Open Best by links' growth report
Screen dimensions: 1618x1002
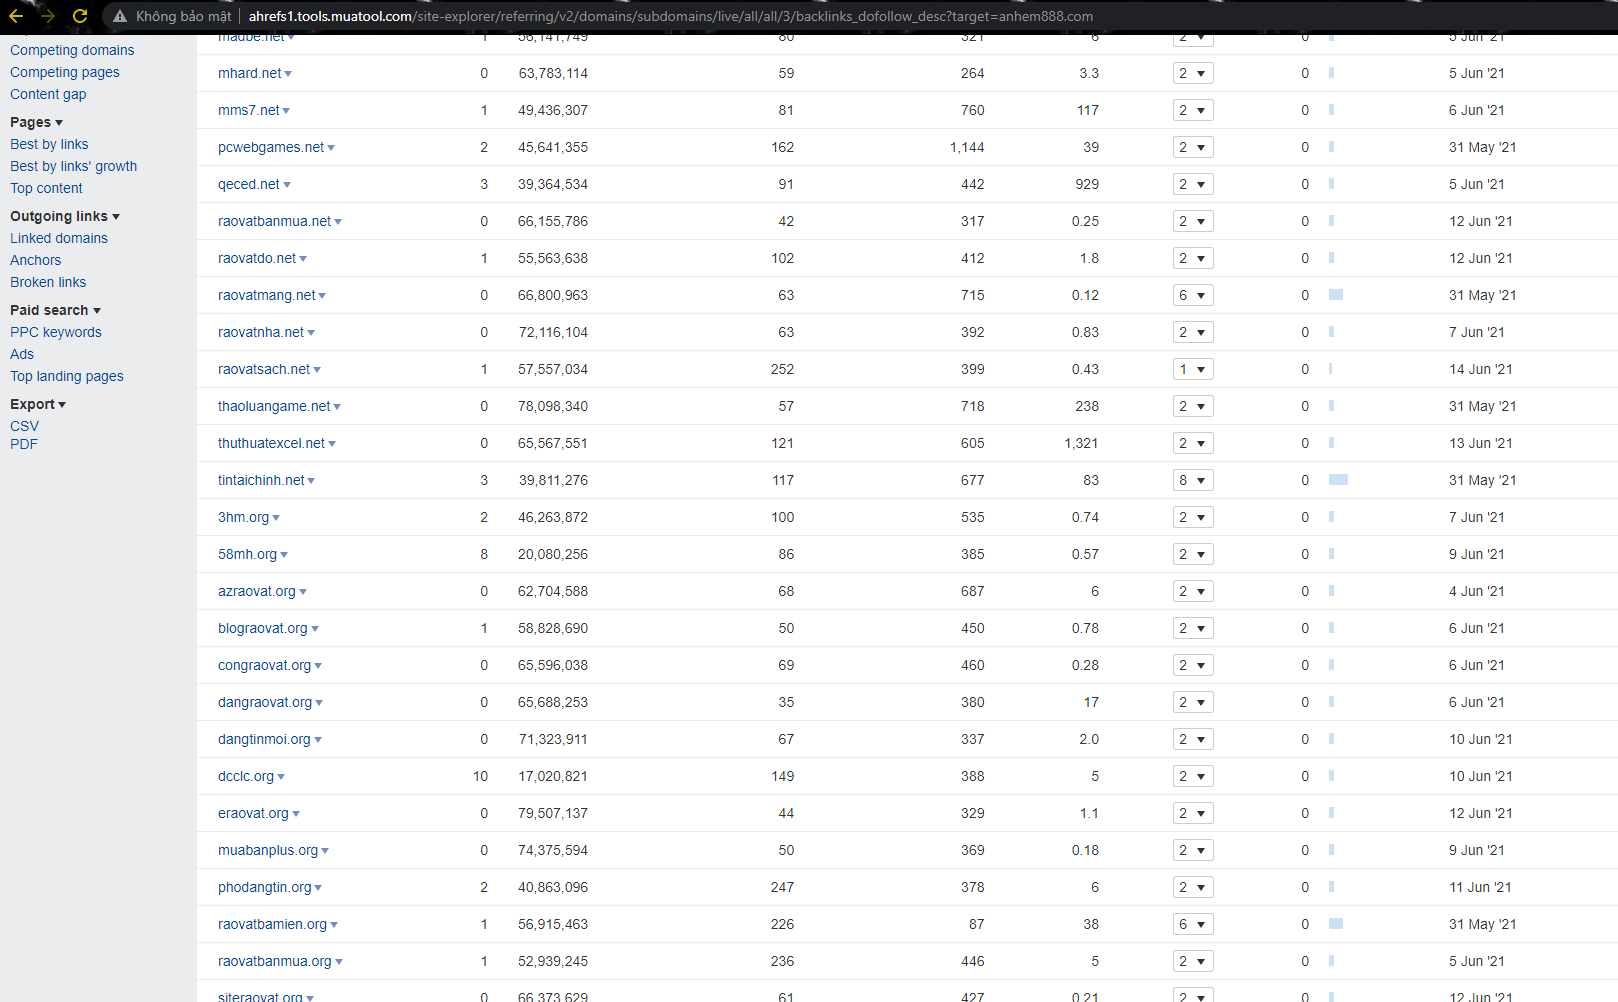[x=74, y=166]
